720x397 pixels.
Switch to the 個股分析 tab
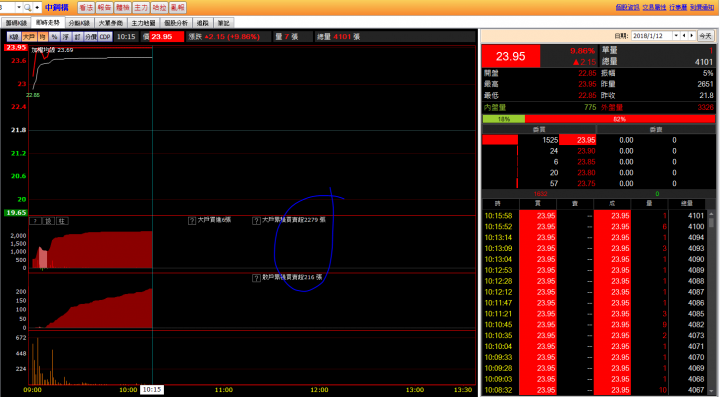click(x=176, y=23)
